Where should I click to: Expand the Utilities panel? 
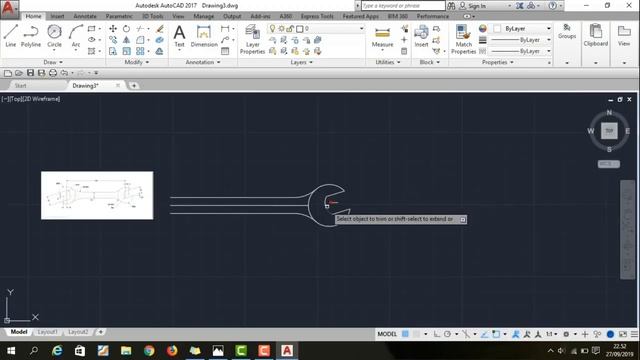388,62
